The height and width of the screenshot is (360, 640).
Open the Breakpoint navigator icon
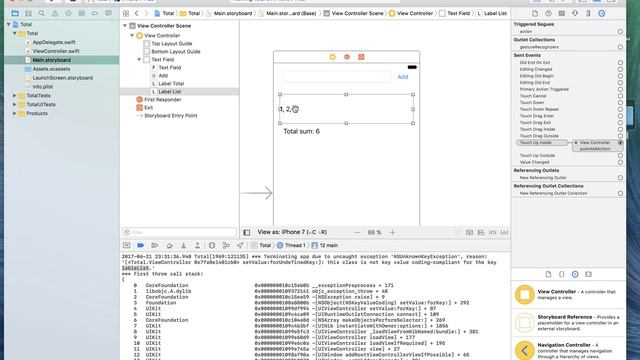(95, 13)
